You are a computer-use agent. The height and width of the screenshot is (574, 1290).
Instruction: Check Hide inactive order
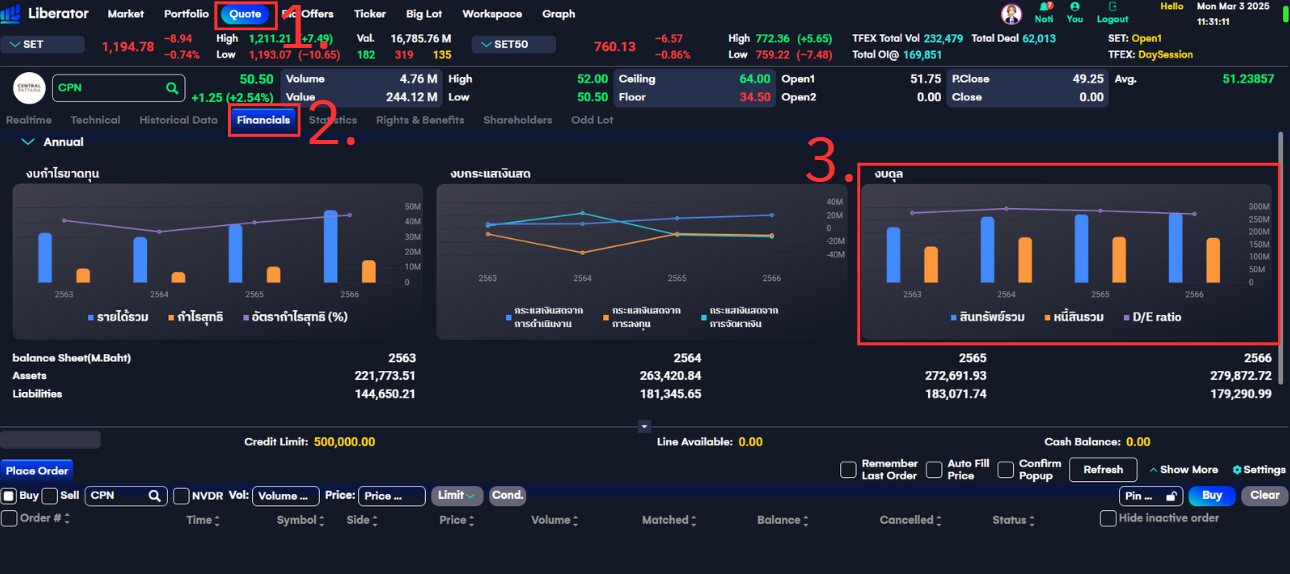click(x=1108, y=518)
